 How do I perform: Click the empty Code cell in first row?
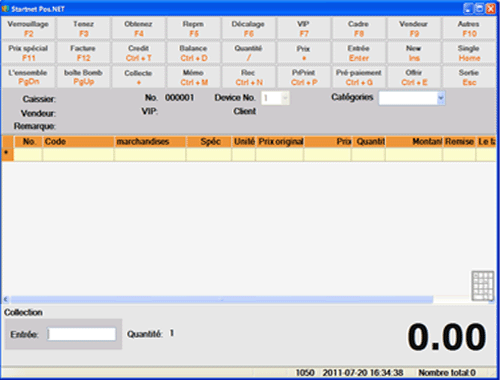click(78, 155)
